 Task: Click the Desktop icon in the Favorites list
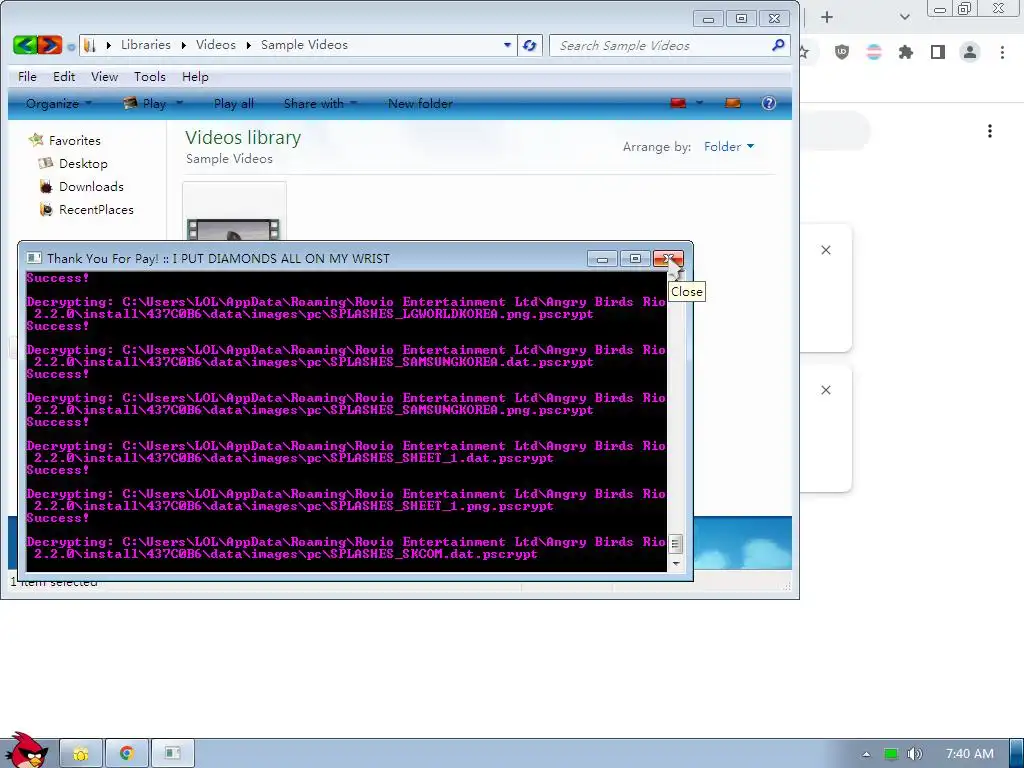tap(46, 163)
